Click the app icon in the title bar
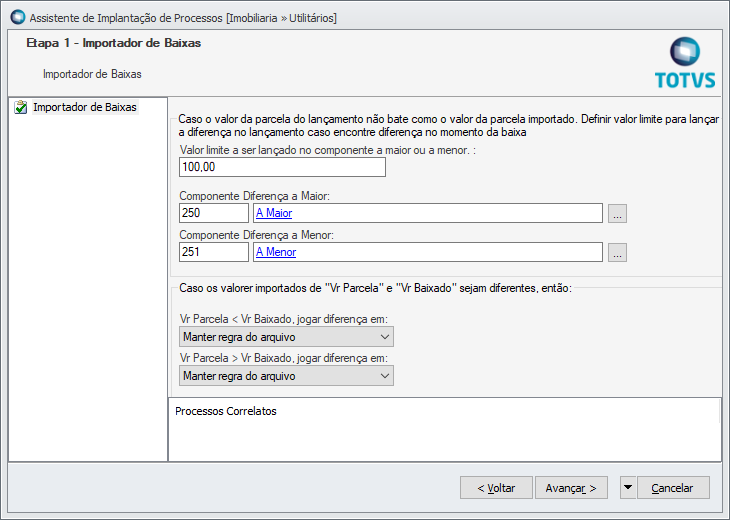Screen dimensions: 730x520 tap(16, 18)
